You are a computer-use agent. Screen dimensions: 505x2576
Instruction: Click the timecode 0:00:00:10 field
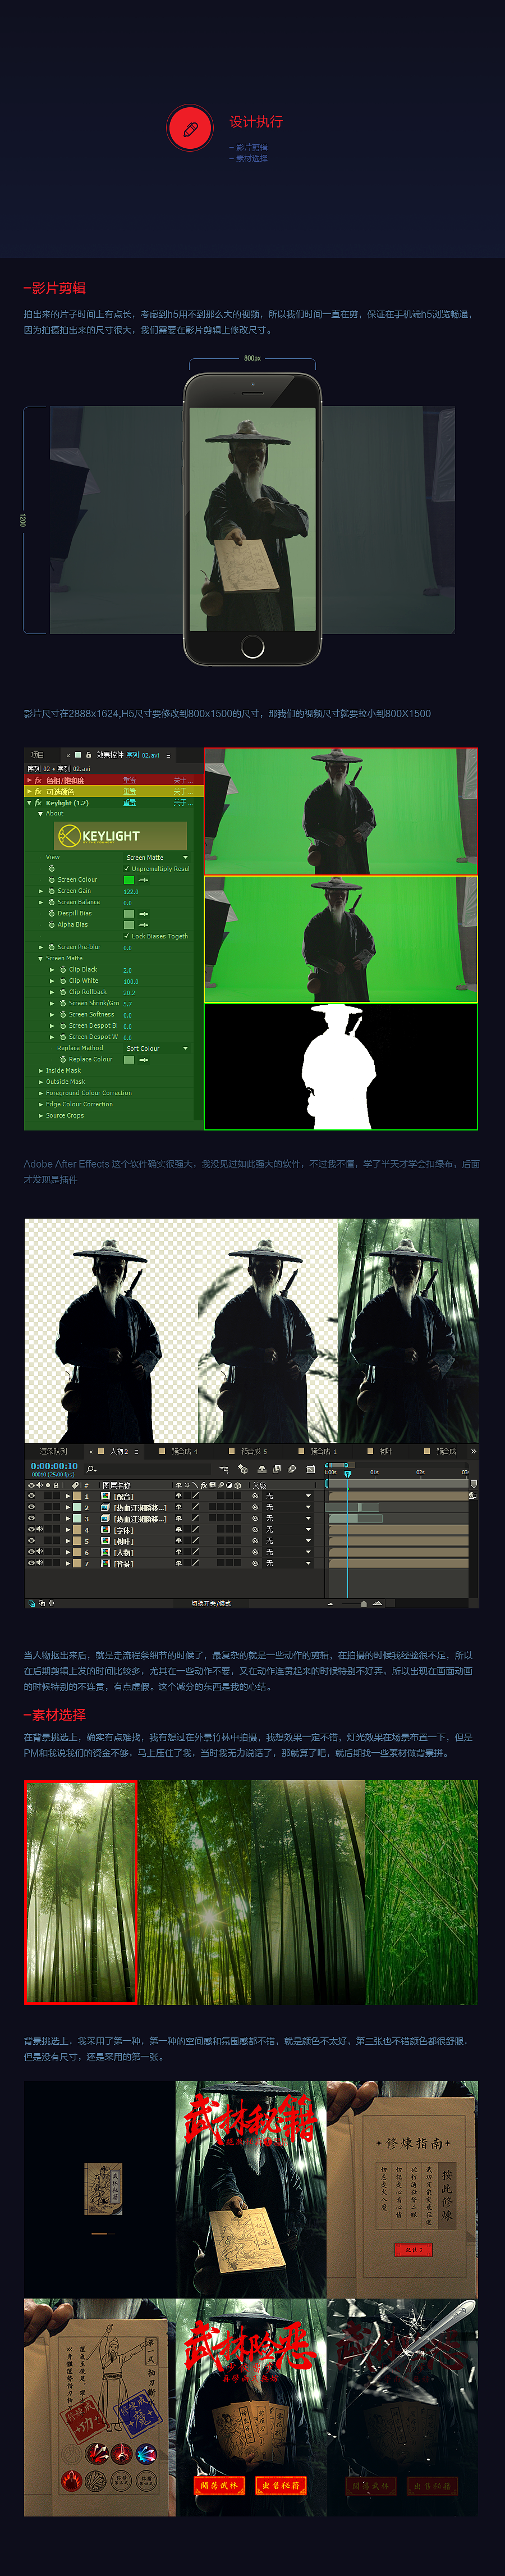[x=54, y=1466]
